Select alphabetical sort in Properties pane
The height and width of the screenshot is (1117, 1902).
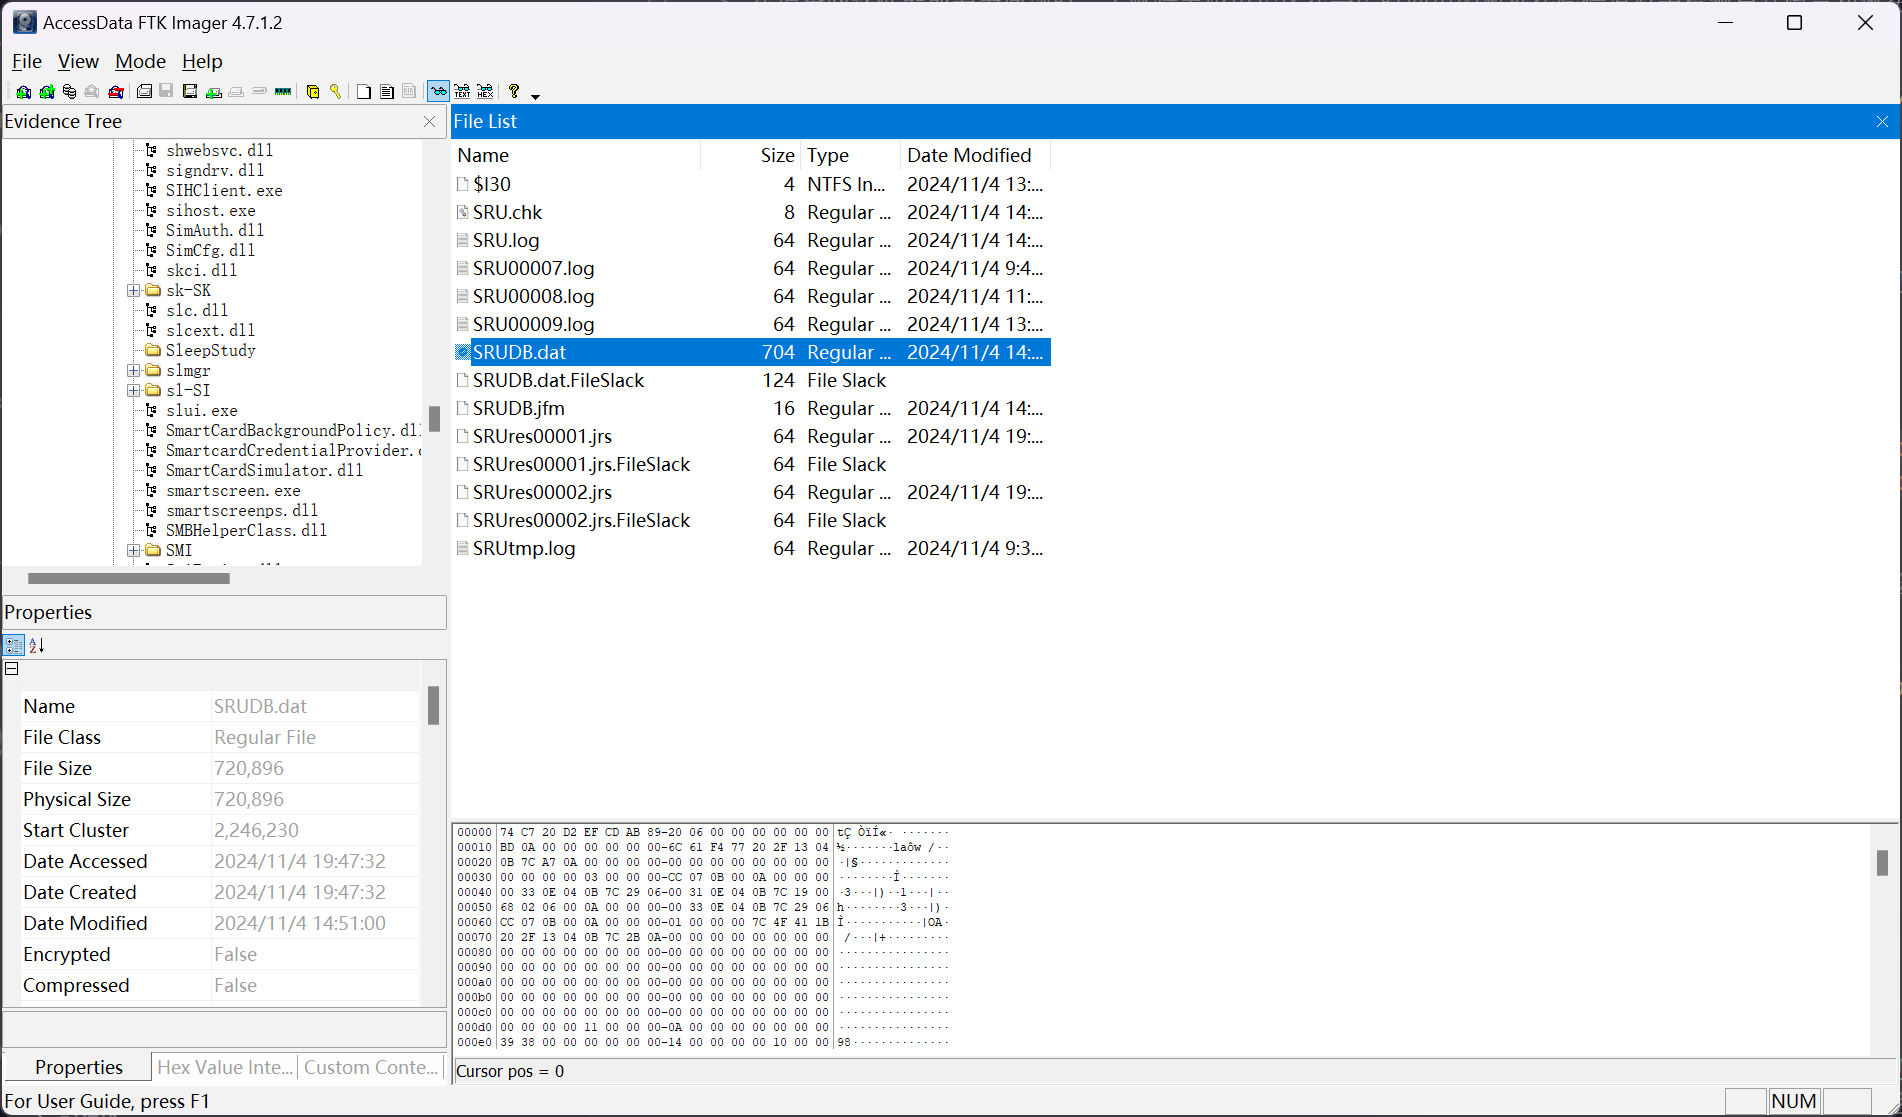[37, 645]
